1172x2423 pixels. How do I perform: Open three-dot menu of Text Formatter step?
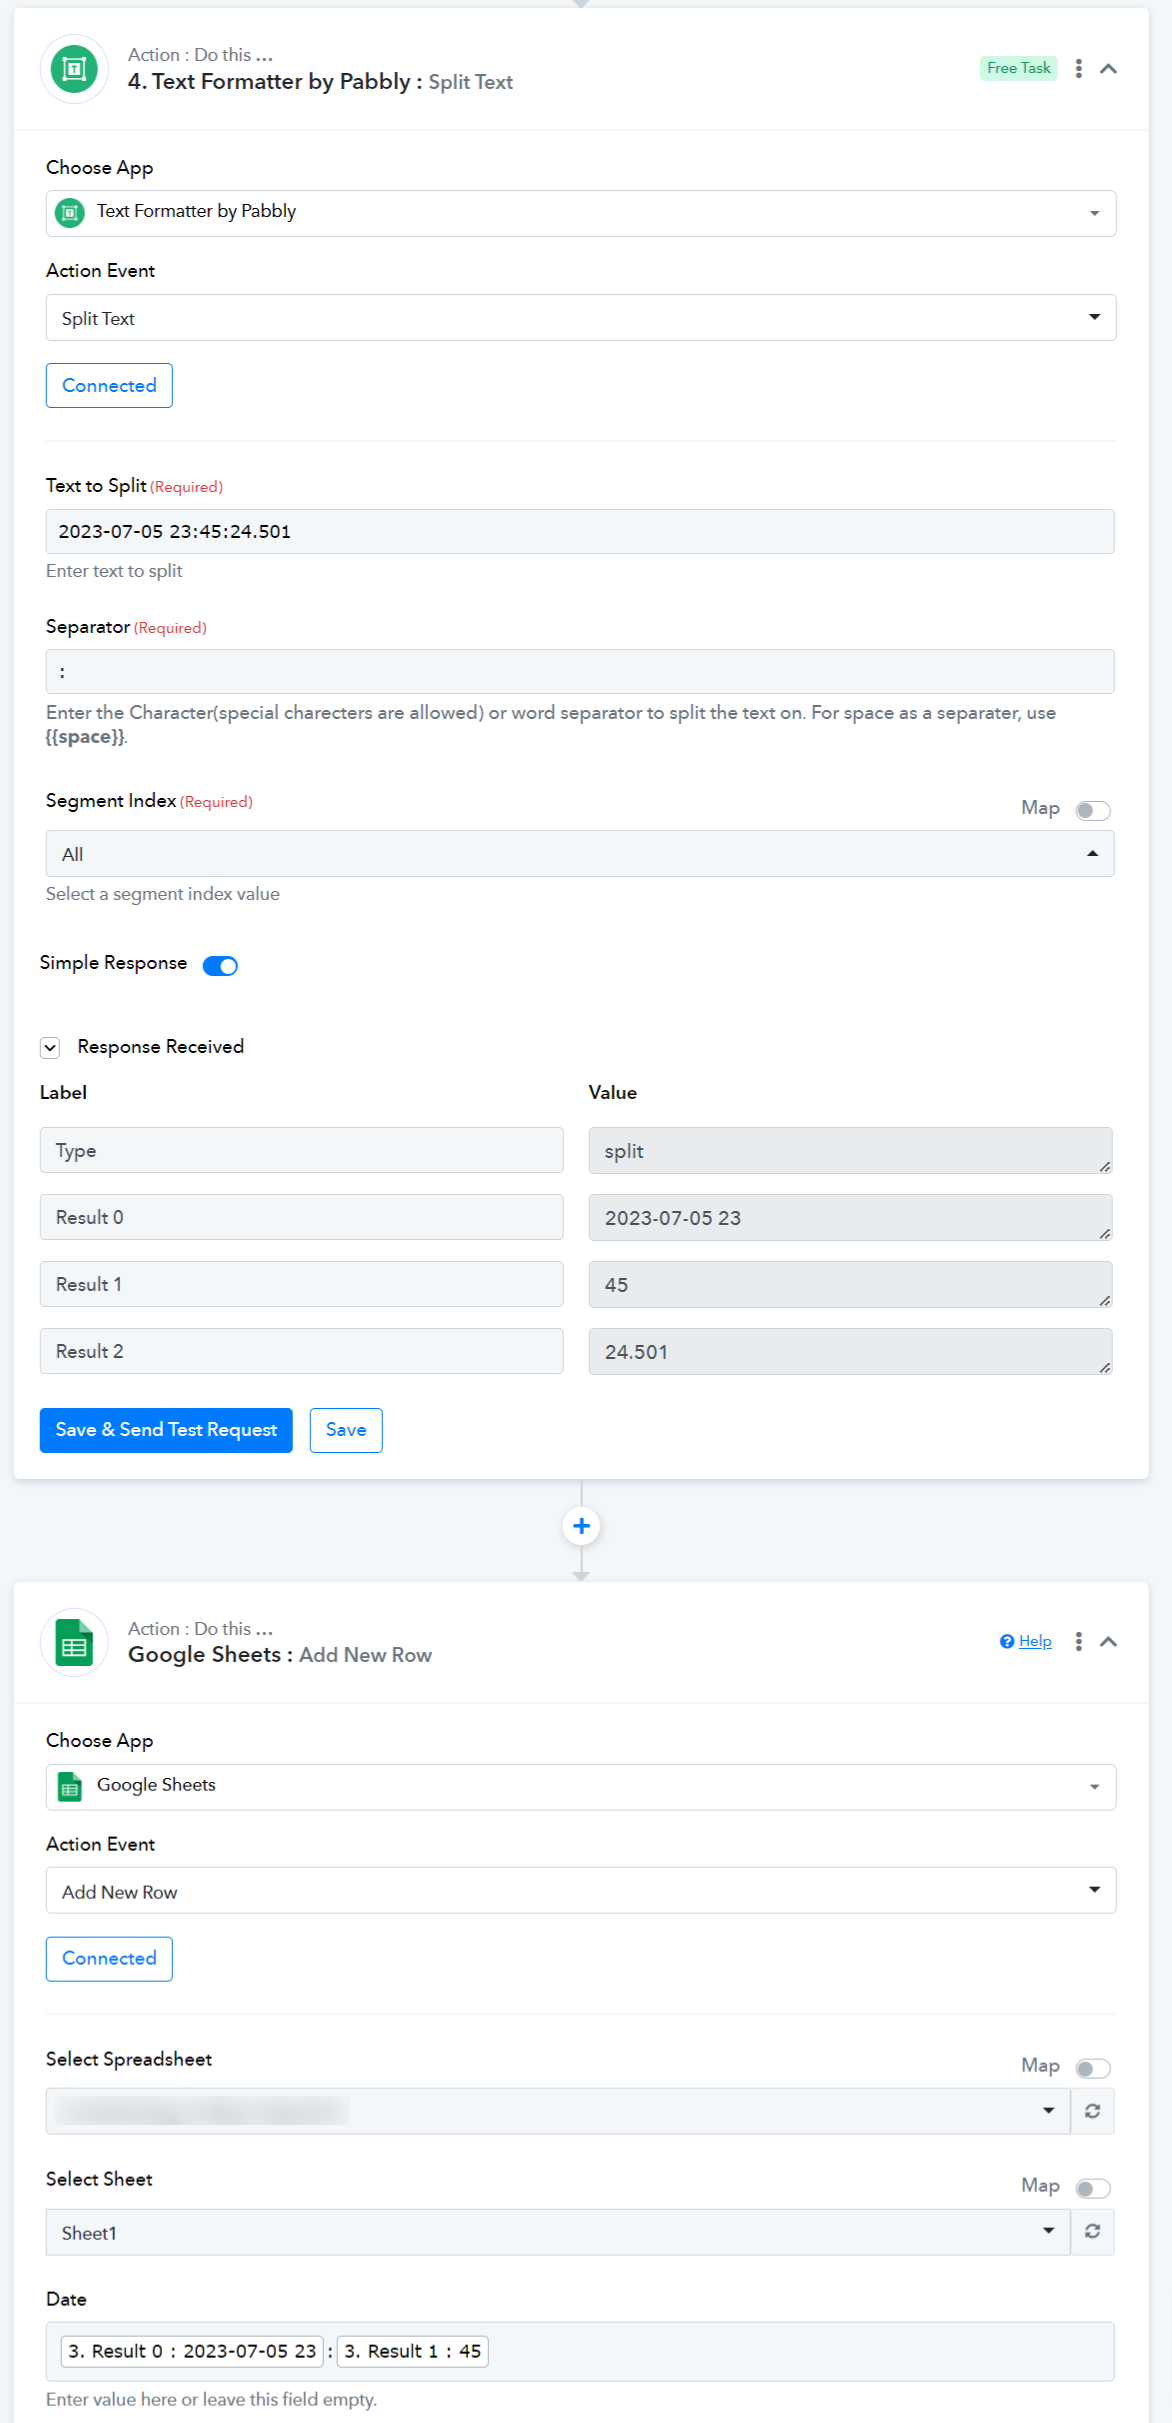1078,68
